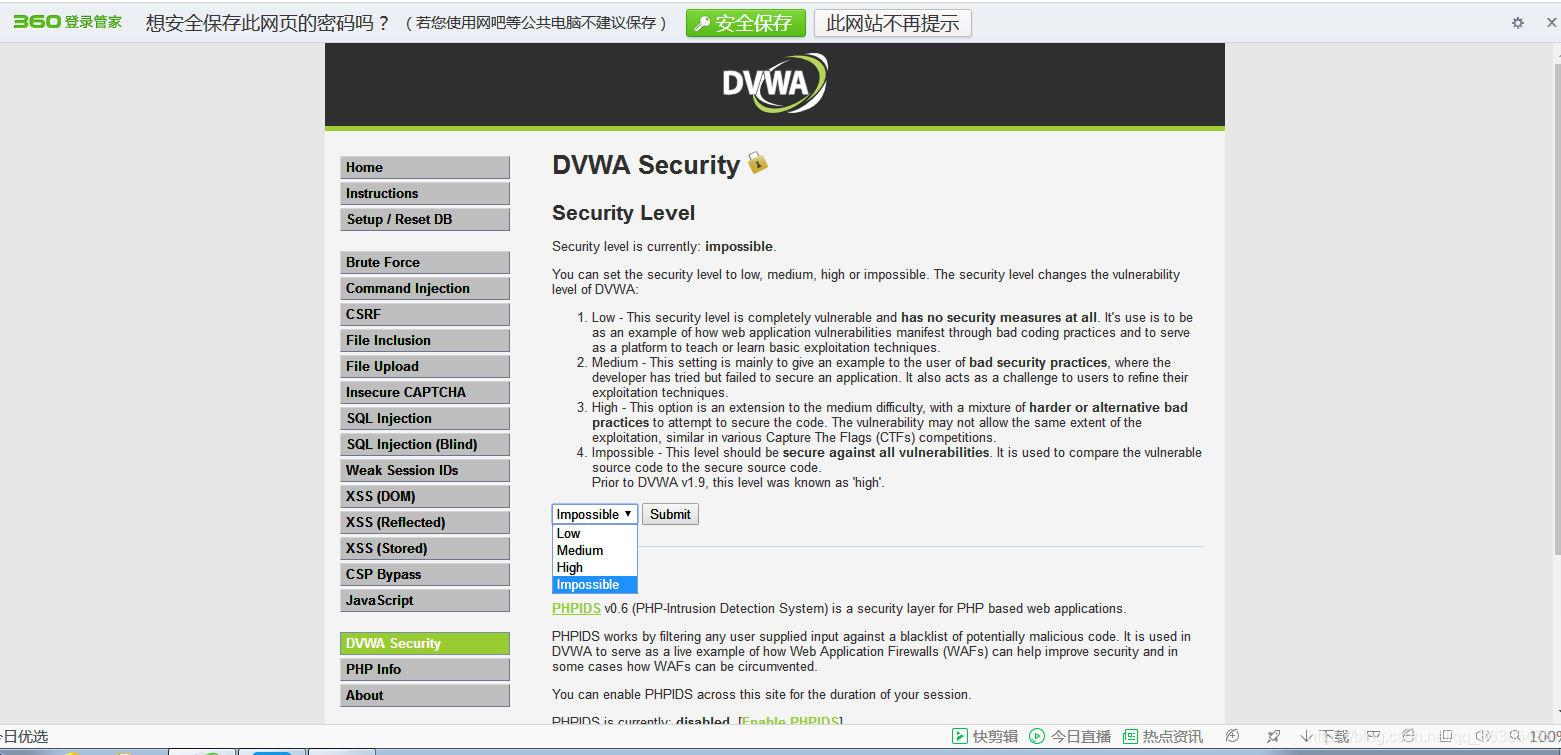Click the DVWA logo in header
1561x755 pixels.
[x=775, y=83]
